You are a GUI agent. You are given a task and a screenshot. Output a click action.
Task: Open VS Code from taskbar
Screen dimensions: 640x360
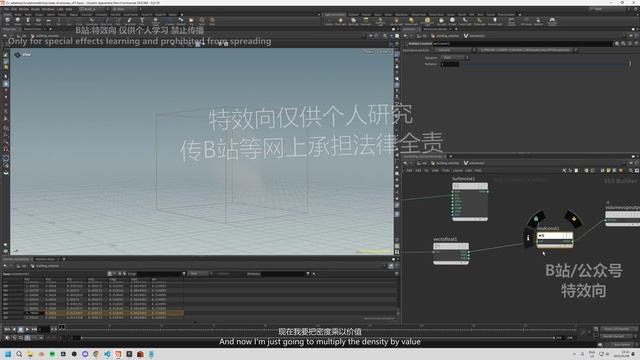coord(107,354)
